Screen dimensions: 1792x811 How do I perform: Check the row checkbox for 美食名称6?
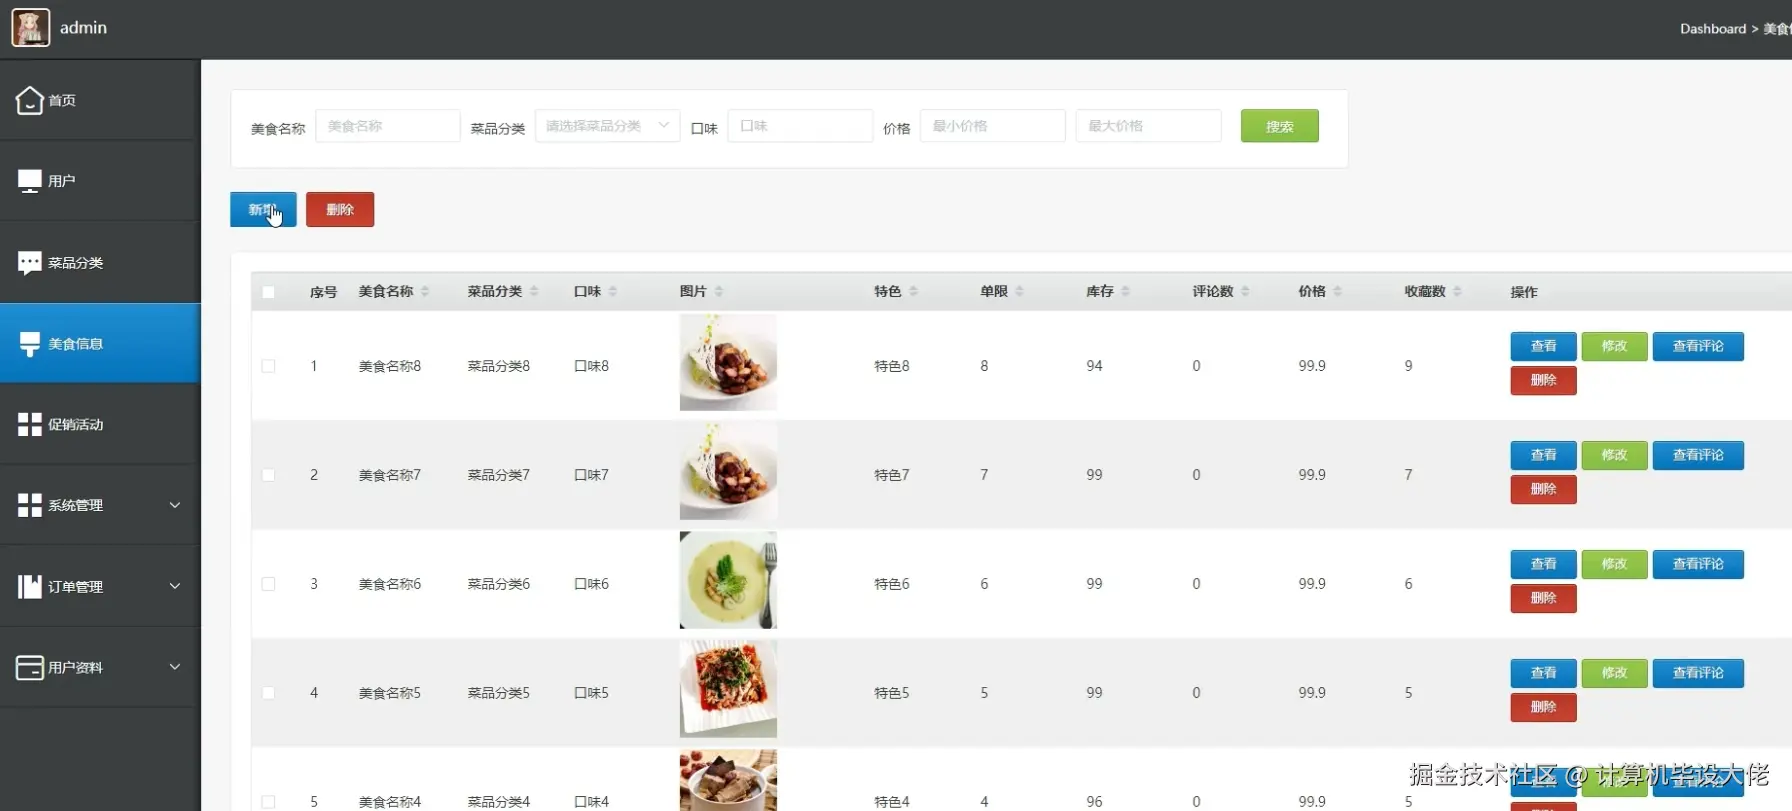click(268, 584)
